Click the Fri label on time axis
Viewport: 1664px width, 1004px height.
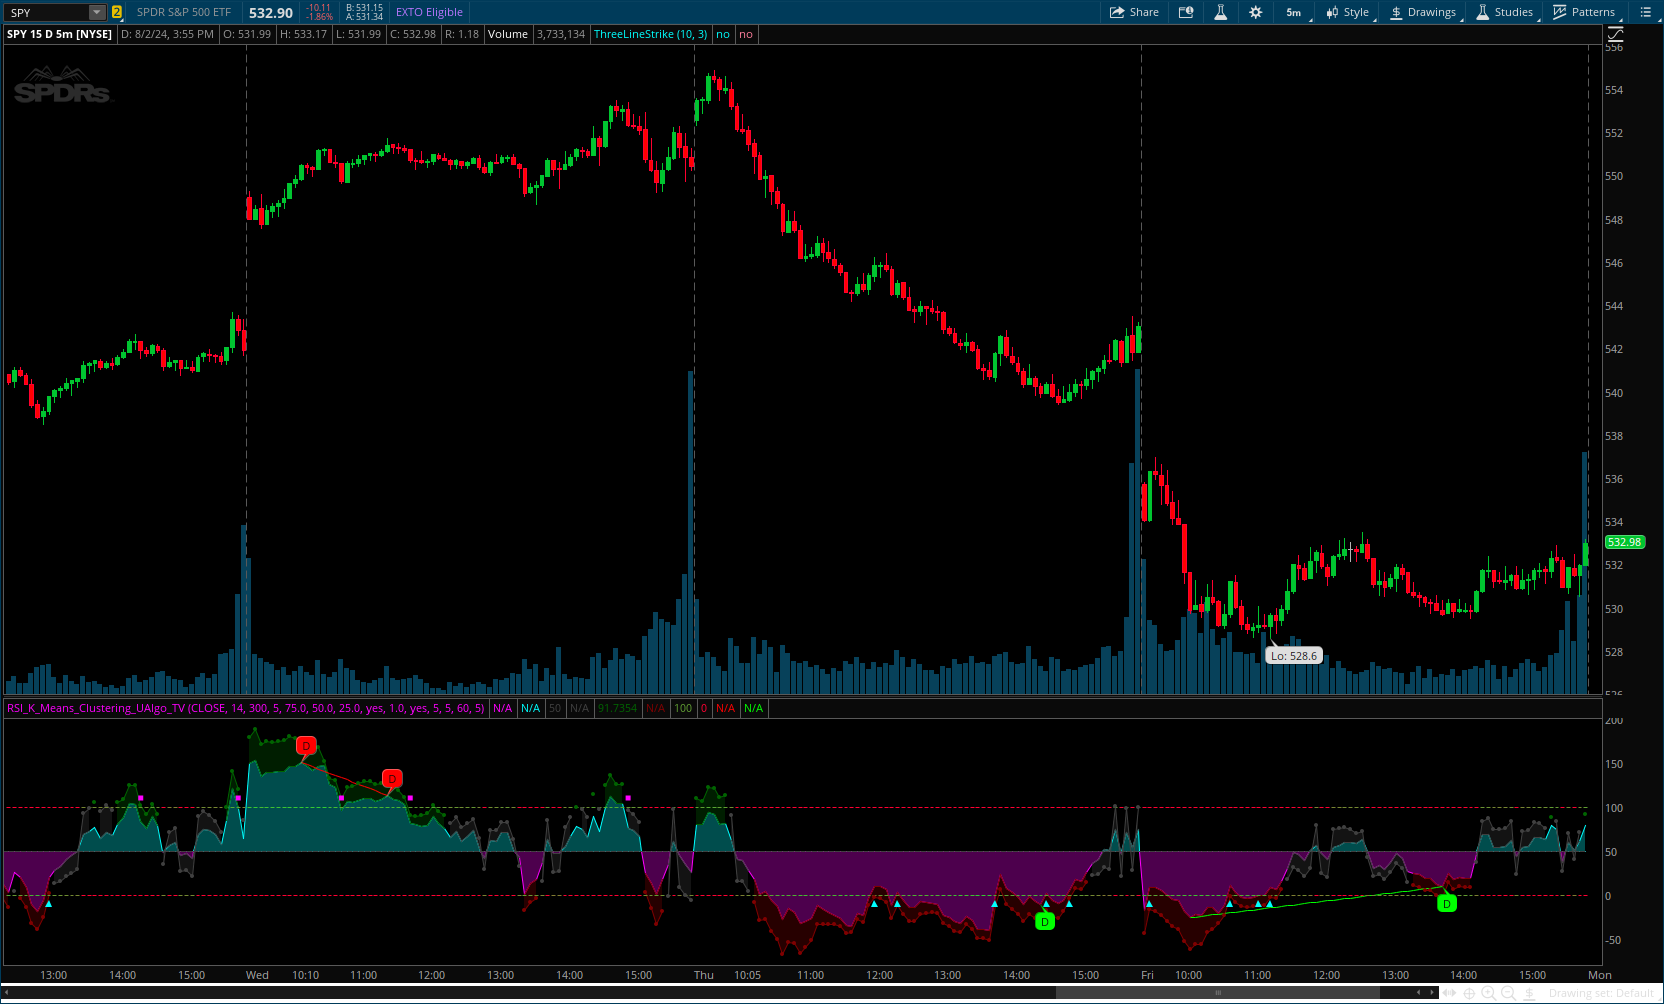(1147, 975)
